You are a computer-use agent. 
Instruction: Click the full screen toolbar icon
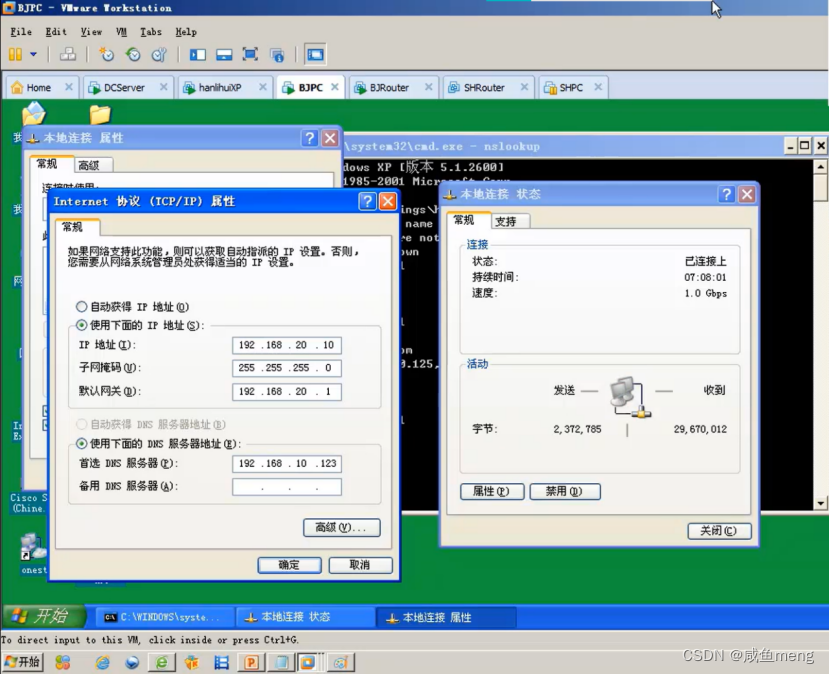[x=250, y=54]
